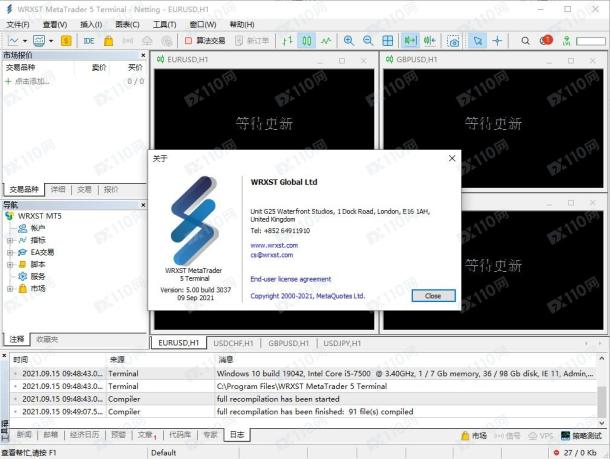Close the Market Watch (市场报价) panel

point(143,56)
